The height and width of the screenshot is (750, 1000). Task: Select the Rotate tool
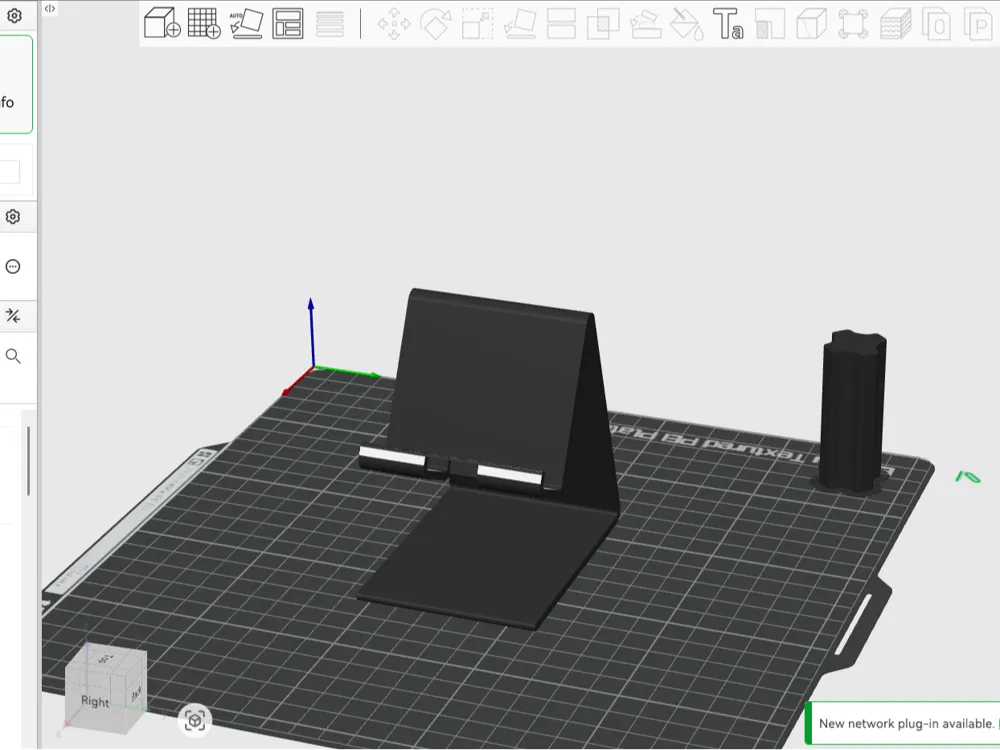(436, 24)
